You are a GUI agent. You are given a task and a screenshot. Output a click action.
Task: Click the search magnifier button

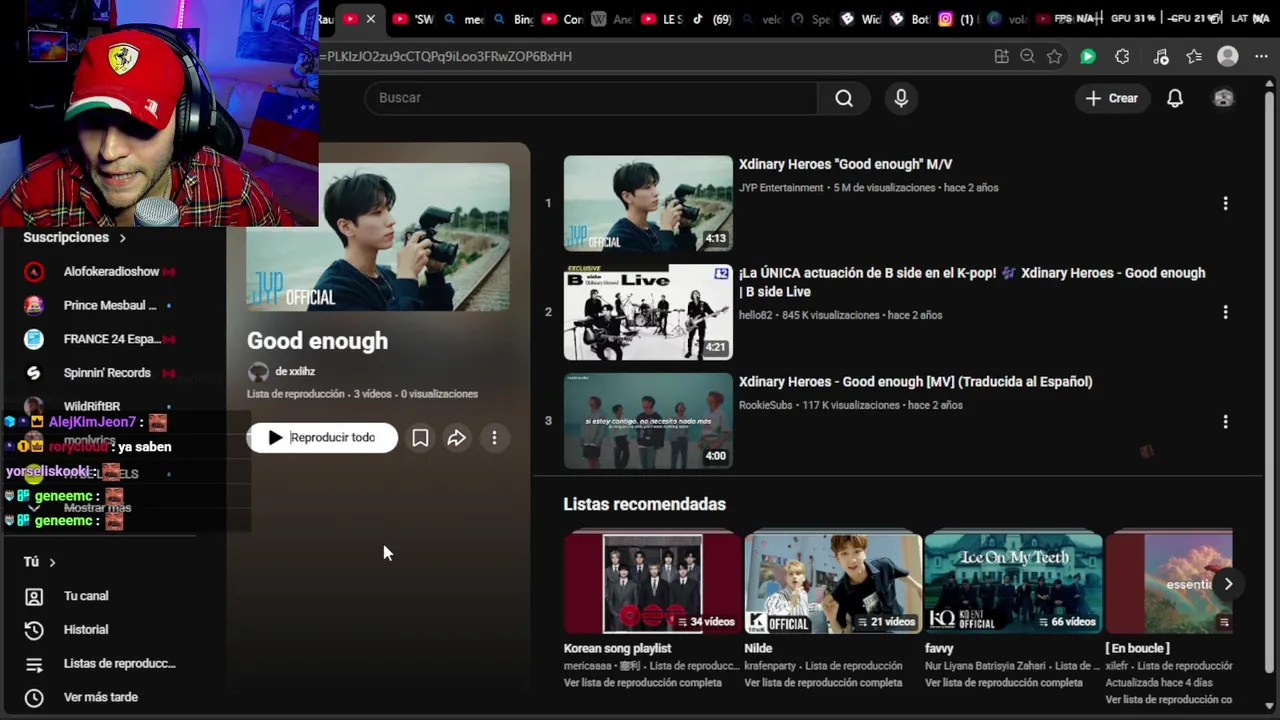[x=844, y=98]
